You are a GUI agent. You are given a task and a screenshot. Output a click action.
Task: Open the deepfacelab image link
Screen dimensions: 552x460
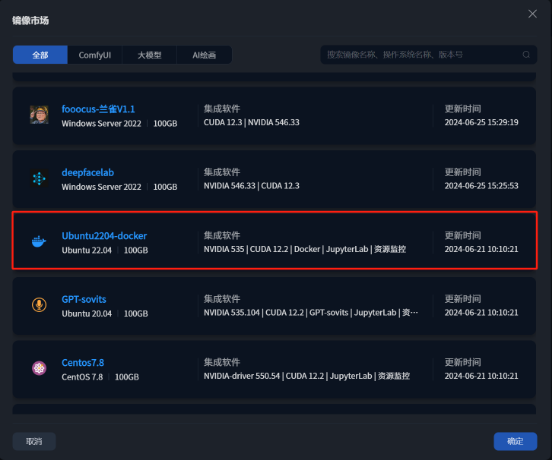pyautogui.click(x=88, y=172)
